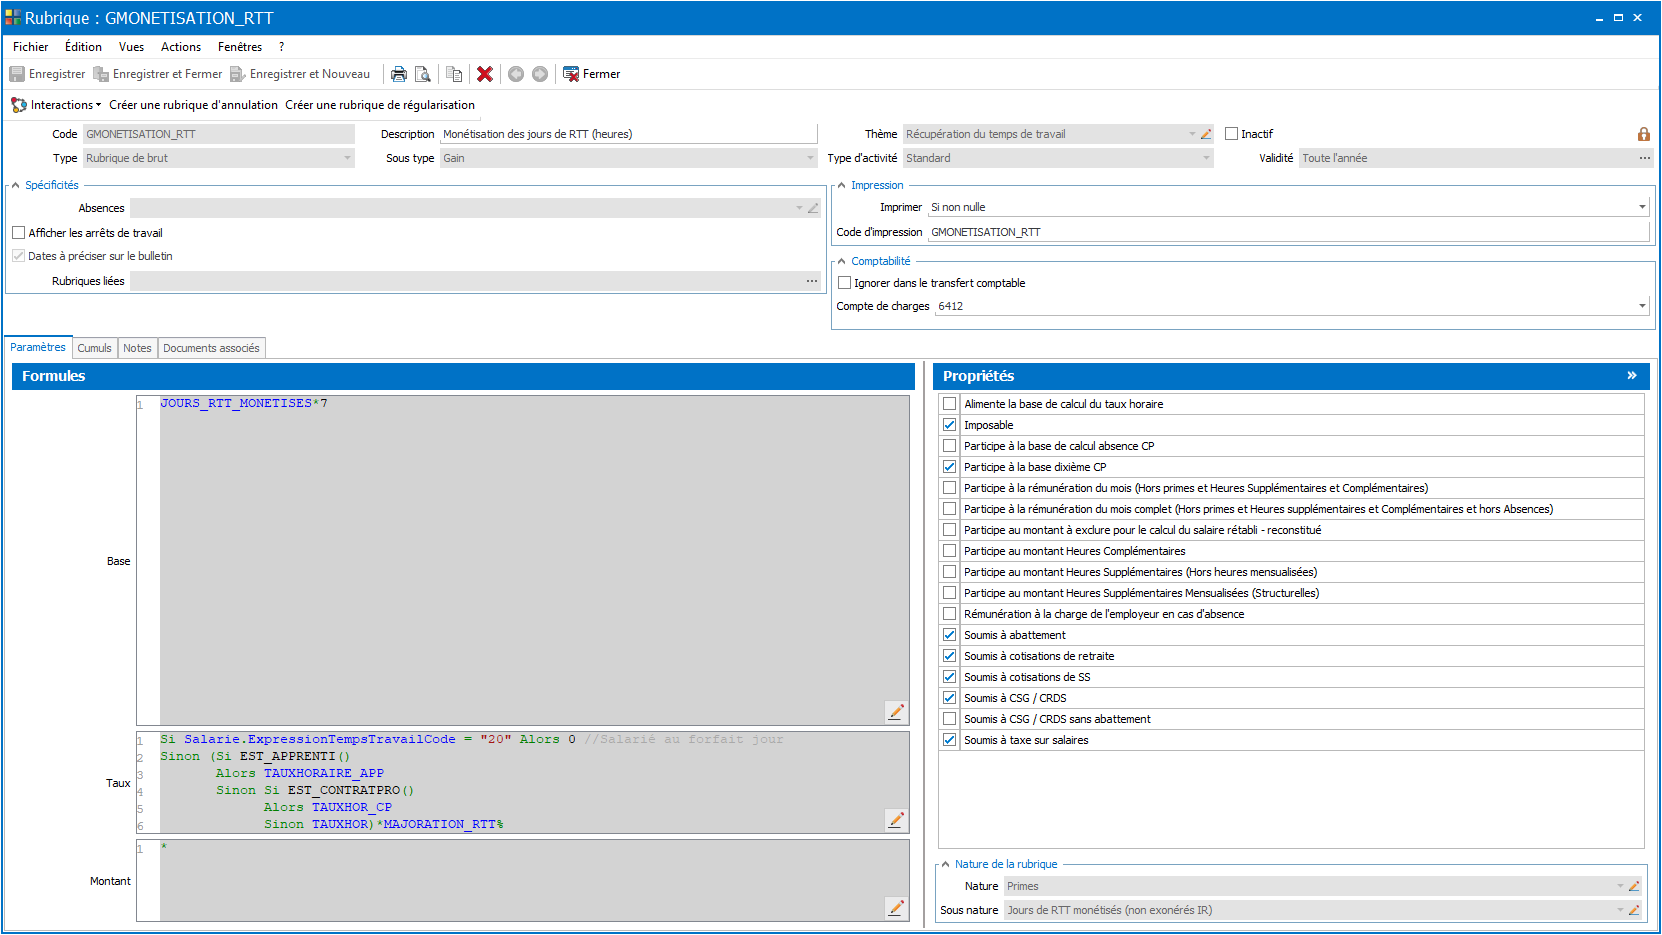Edit Nature field pencil icon

(x=1634, y=886)
